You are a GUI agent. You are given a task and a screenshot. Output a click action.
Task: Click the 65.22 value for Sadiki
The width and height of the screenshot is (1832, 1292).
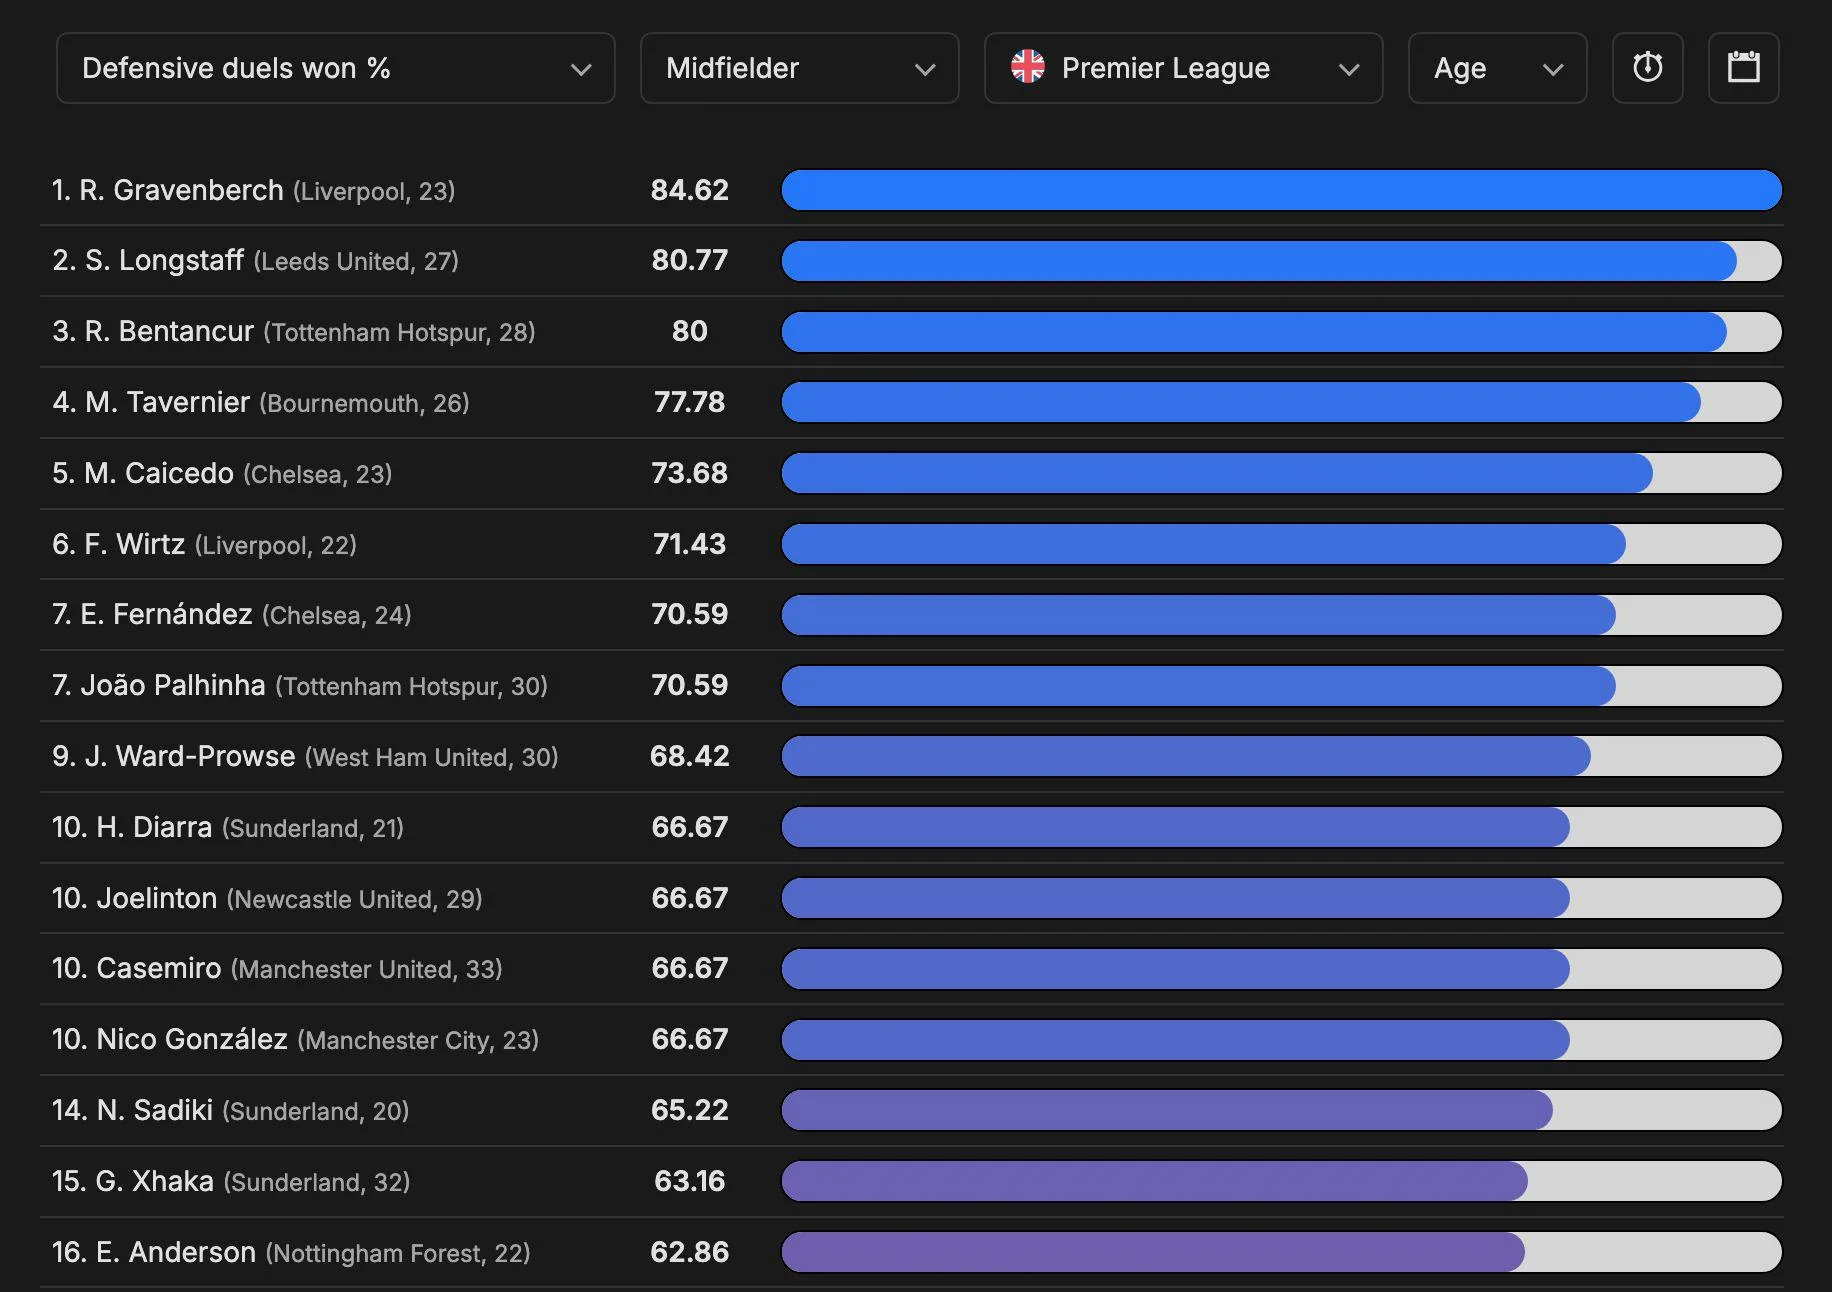pos(690,1110)
